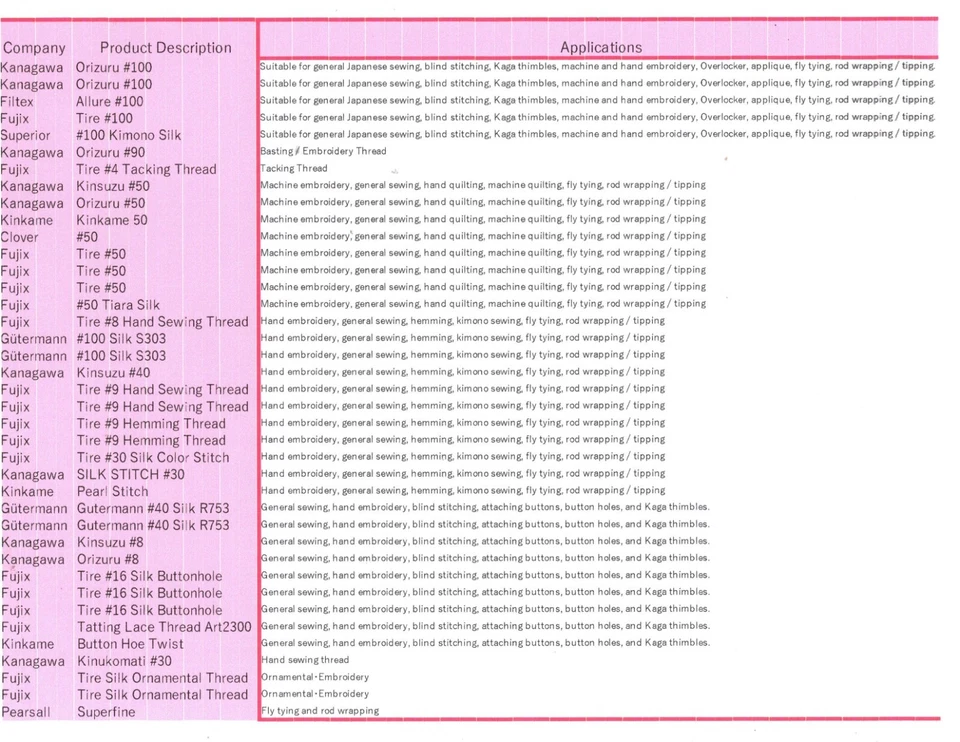The height and width of the screenshot is (742, 960).
Task: Click the SILK STITCH #30 product cell
Action: (x=130, y=474)
